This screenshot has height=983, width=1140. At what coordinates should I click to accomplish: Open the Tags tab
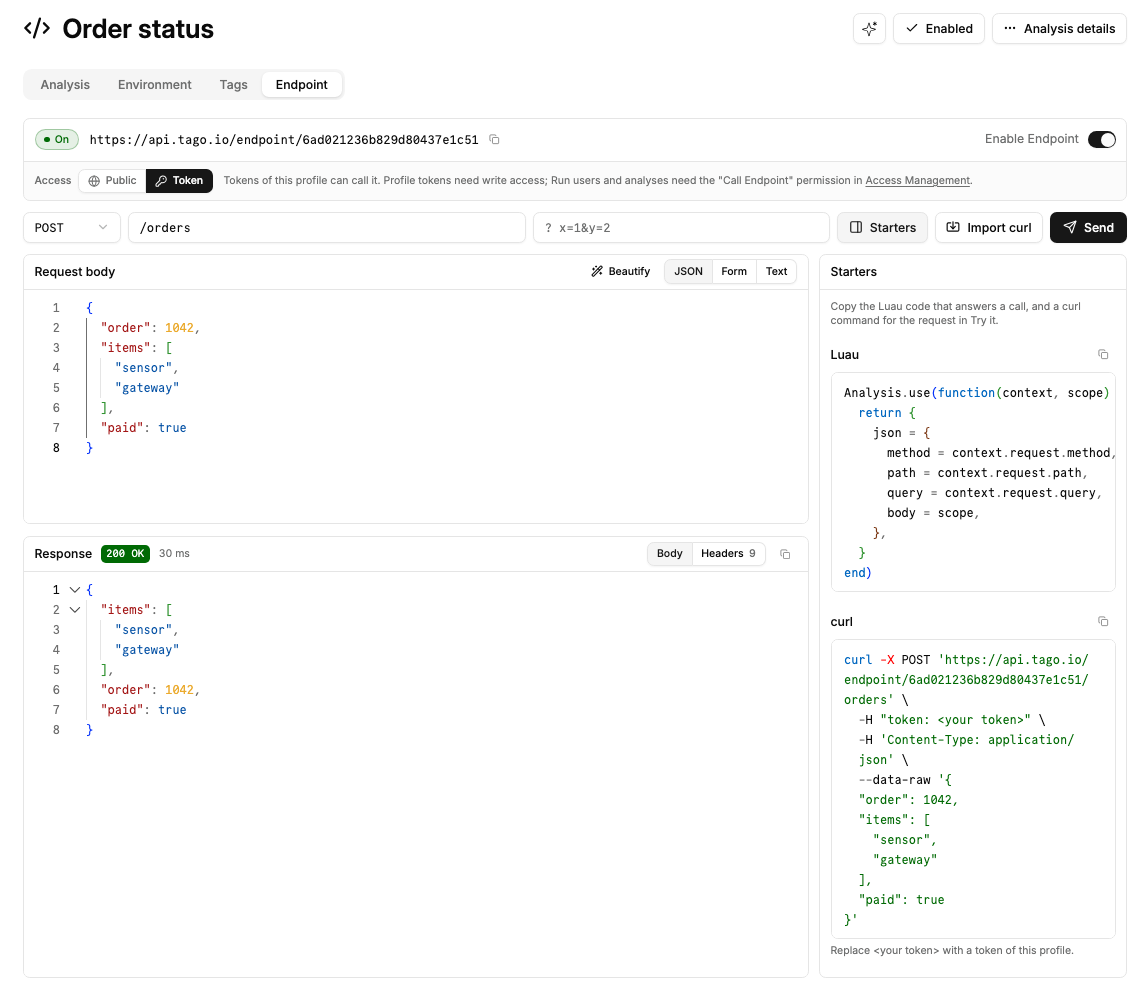point(233,85)
